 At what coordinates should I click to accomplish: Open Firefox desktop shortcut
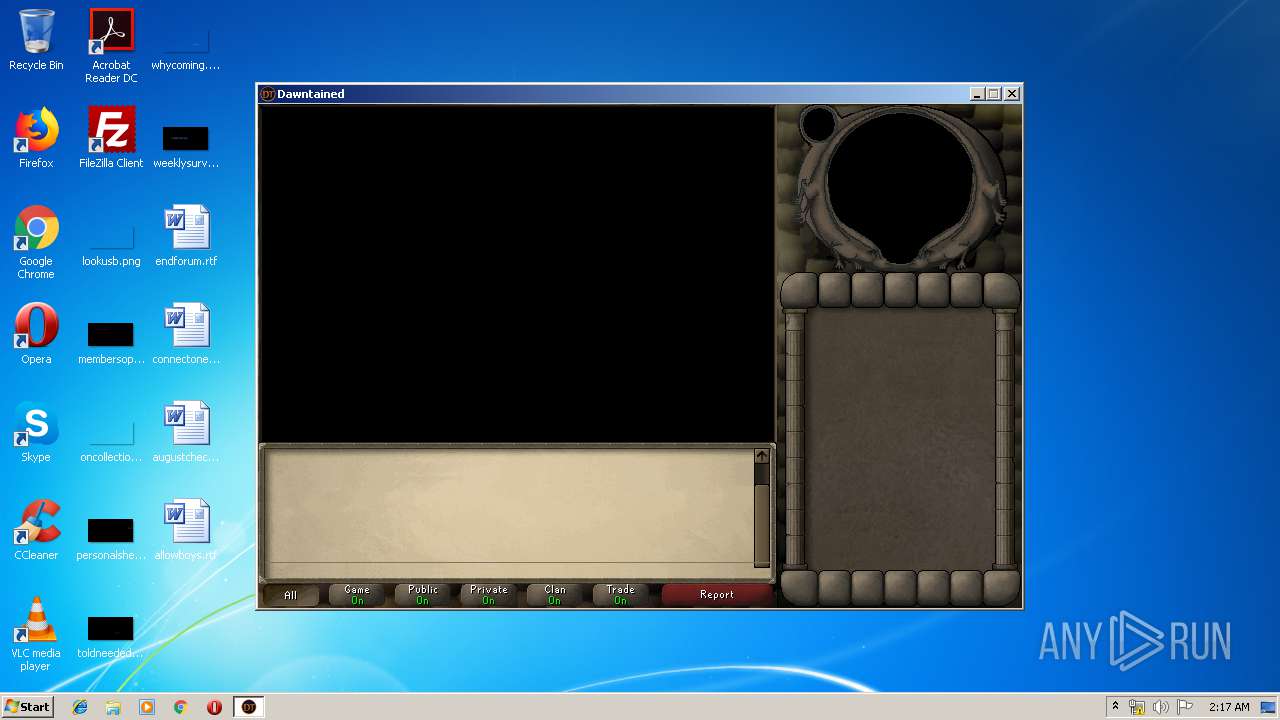36,137
